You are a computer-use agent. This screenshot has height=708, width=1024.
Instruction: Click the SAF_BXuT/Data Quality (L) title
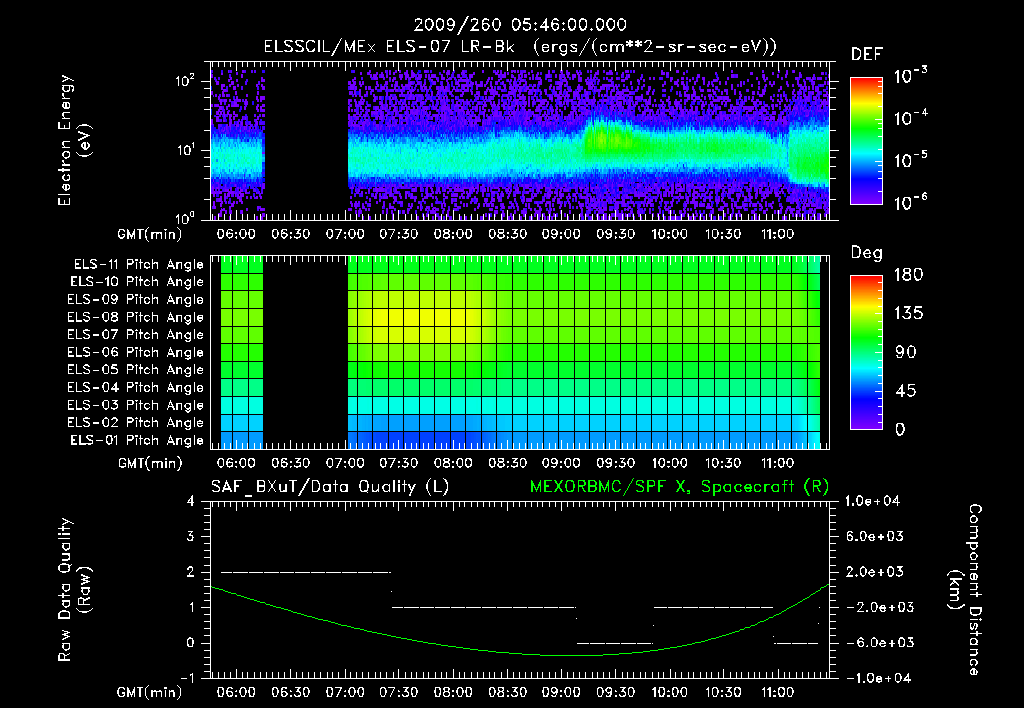330,487
